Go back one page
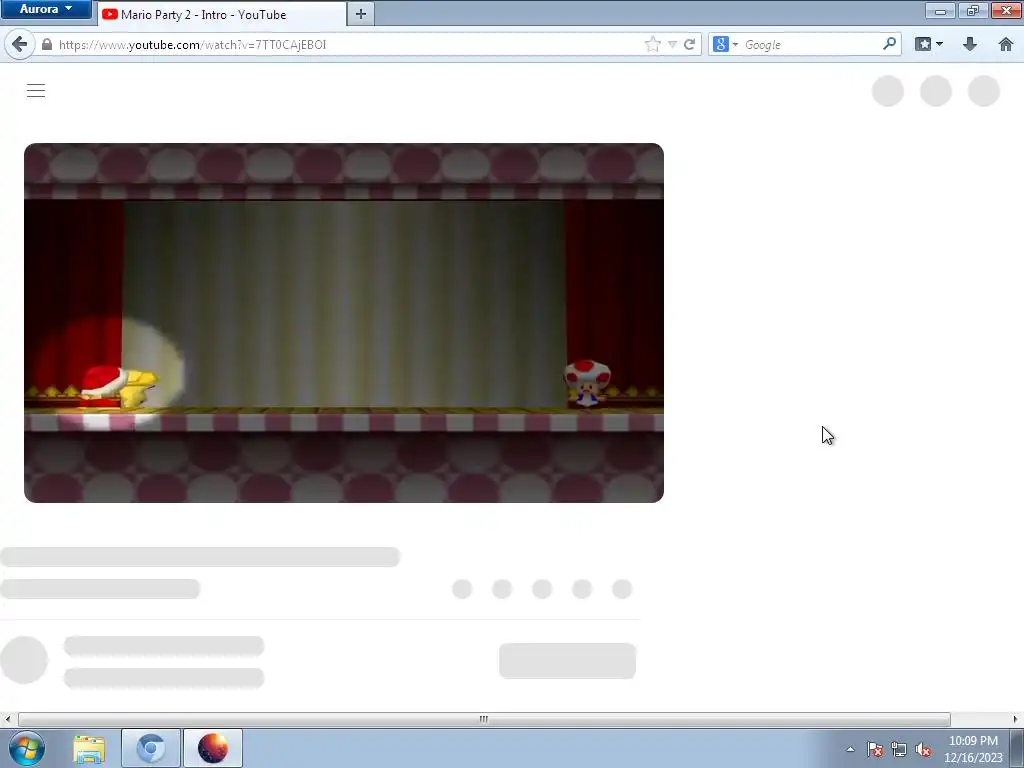Screen dimensions: 1024x768 20,44
